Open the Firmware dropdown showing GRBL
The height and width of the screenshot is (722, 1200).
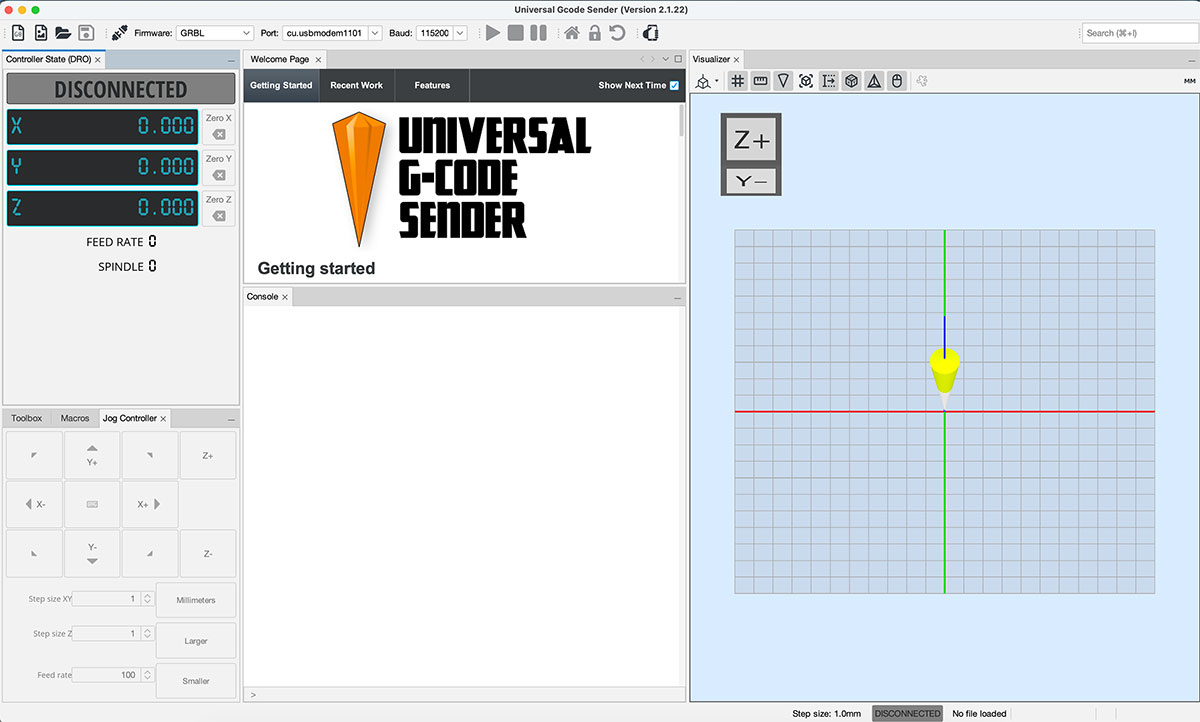[213, 32]
